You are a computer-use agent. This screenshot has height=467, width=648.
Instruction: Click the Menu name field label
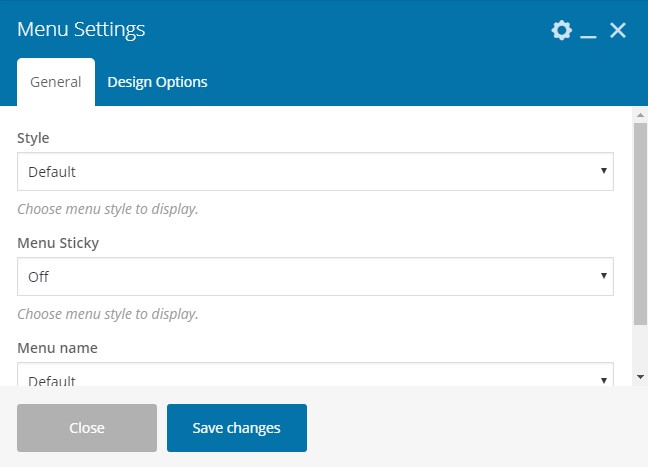click(x=57, y=348)
